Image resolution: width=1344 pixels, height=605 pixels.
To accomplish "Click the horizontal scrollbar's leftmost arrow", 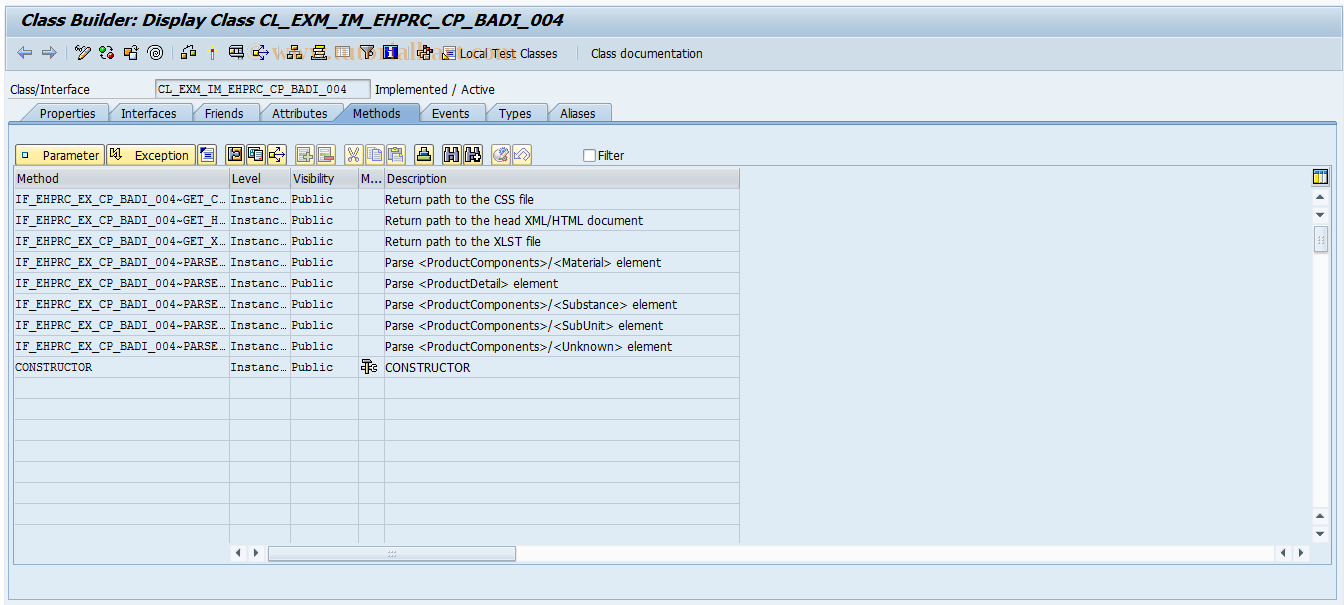I will pos(238,553).
